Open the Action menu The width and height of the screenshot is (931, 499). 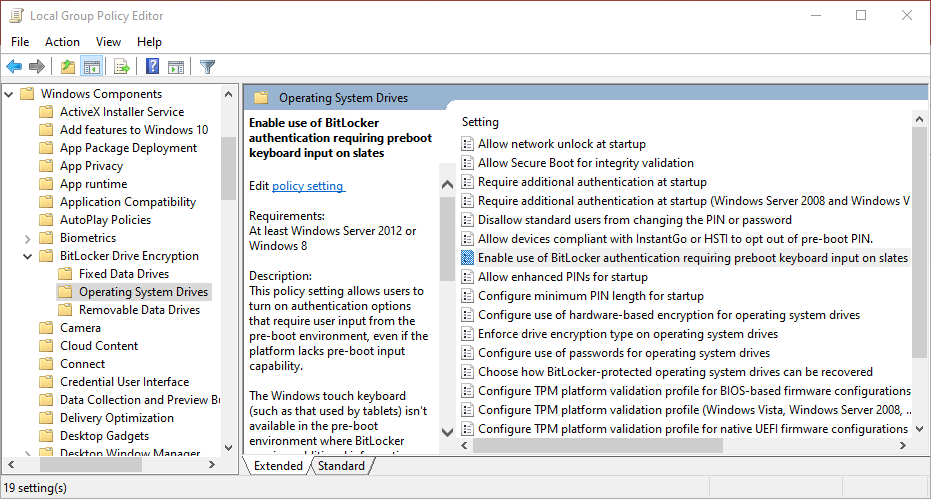click(x=62, y=42)
